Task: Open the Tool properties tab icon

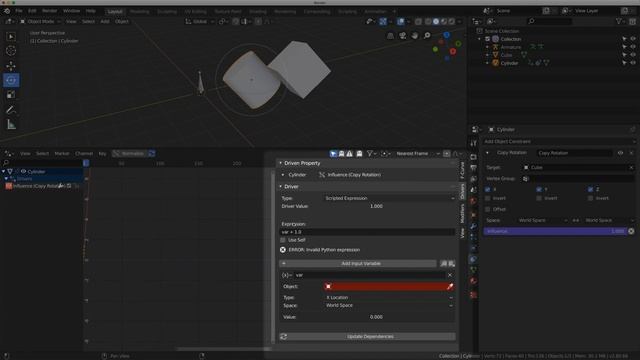Action: point(473,143)
